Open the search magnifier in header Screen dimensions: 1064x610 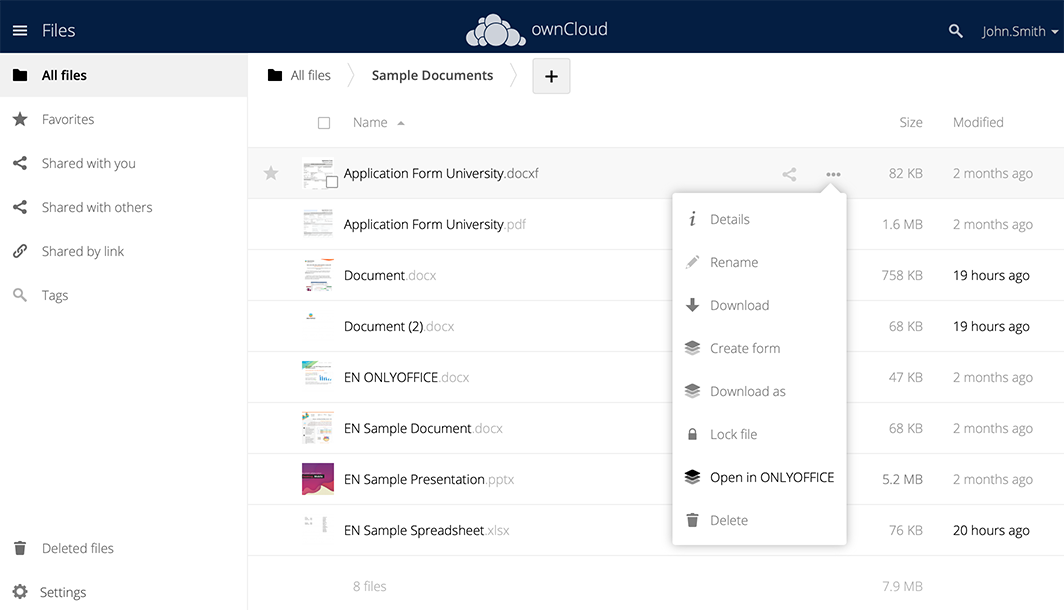(x=955, y=31)
